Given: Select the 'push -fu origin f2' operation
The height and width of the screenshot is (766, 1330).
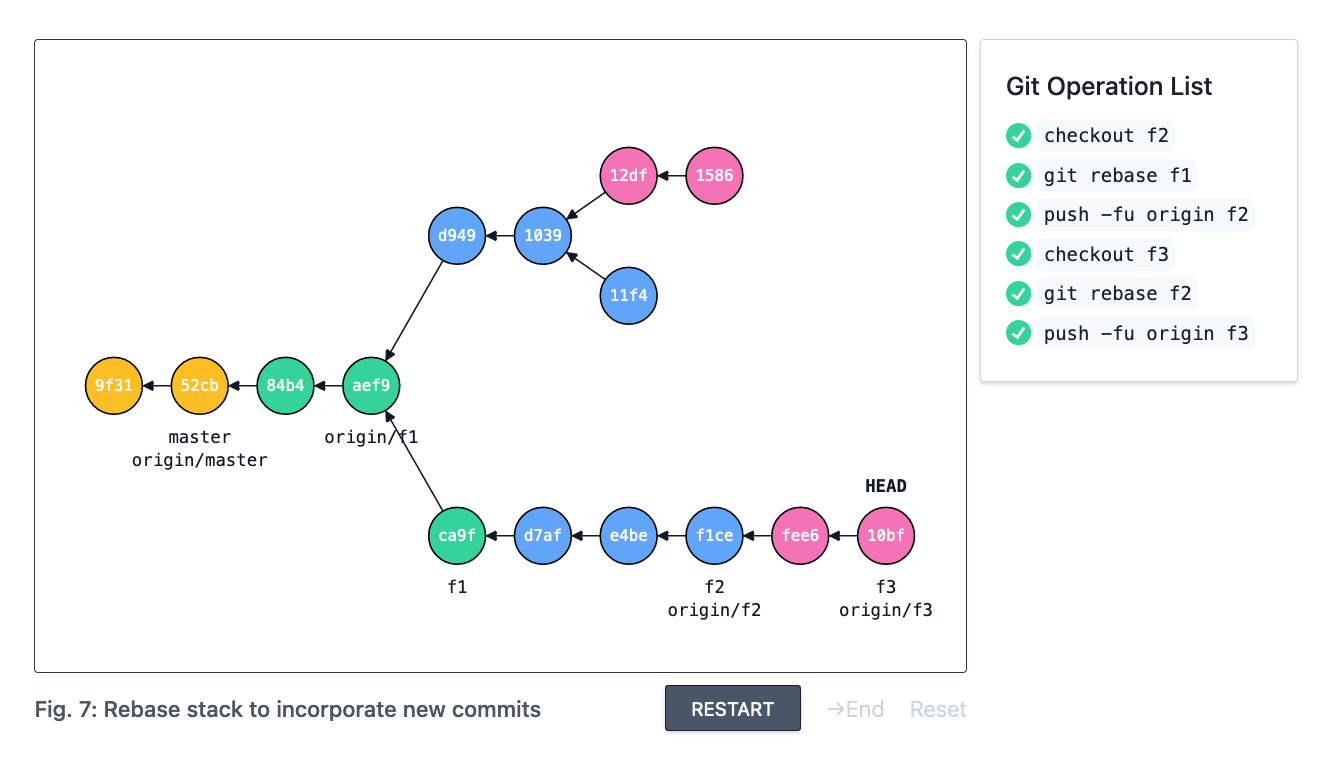Looking at the screenshot, I should [1146, 215].
